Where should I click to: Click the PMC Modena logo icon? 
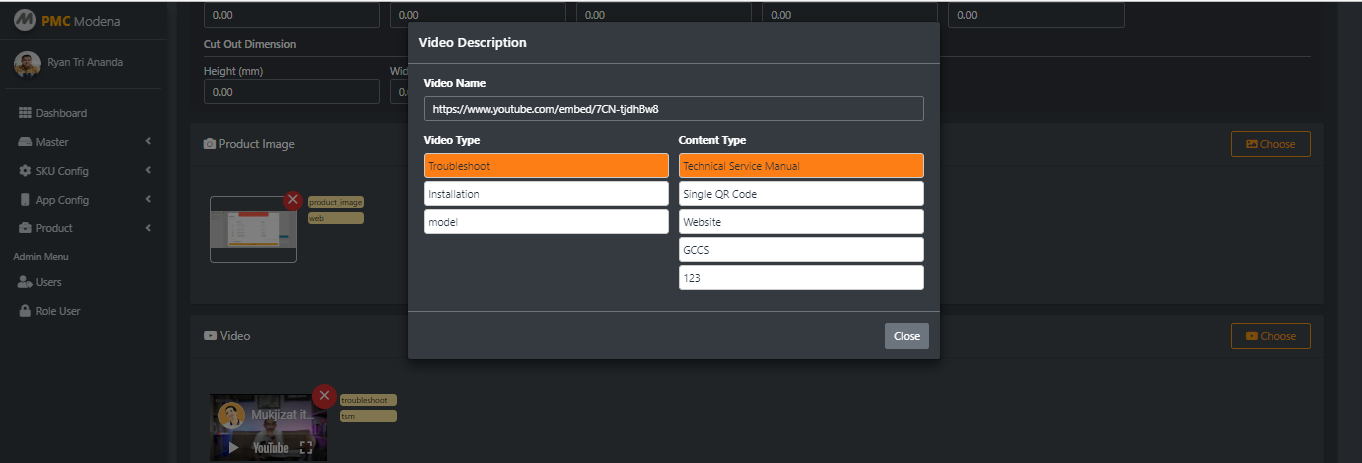click(24, 20)
